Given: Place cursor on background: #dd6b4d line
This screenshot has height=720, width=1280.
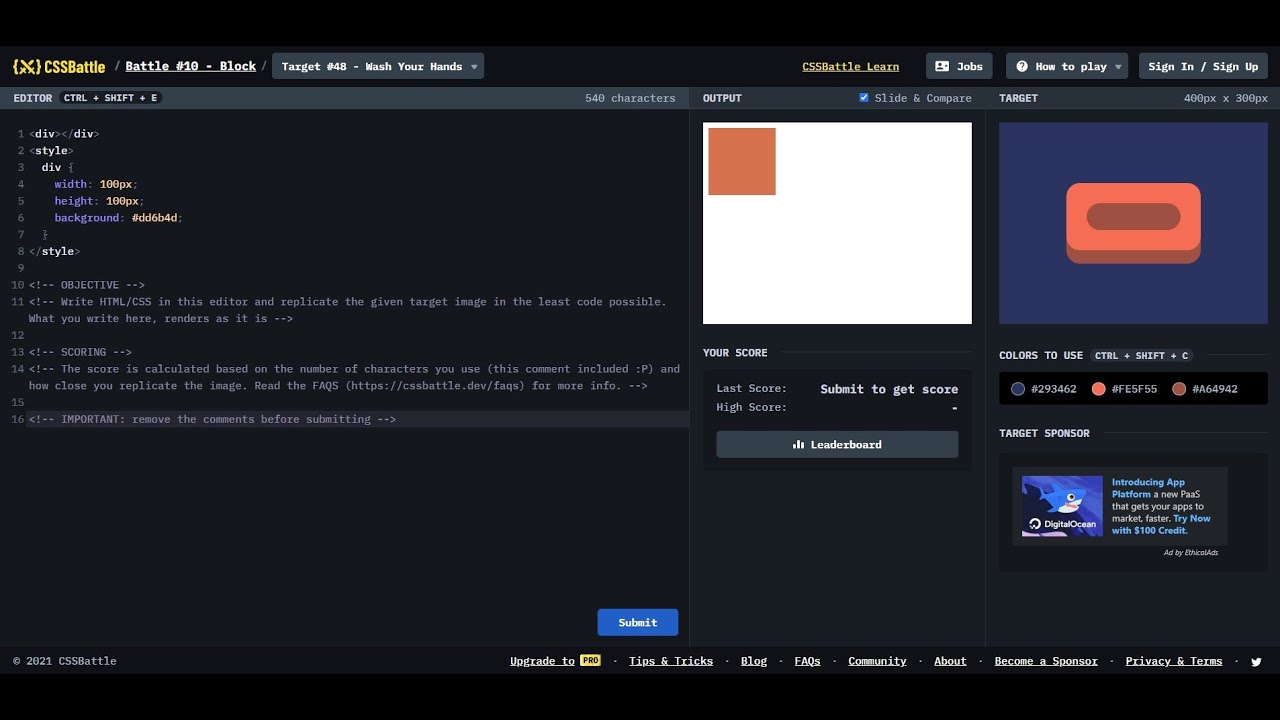Looking at the screenshot, I should point(118,218).
